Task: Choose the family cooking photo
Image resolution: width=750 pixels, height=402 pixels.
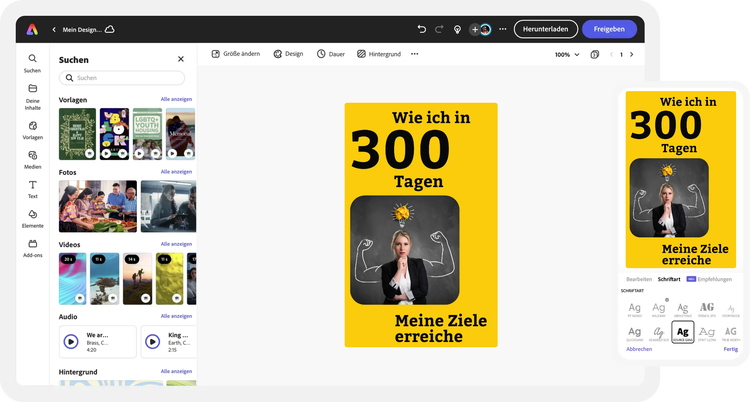Action: click(98, 206)
